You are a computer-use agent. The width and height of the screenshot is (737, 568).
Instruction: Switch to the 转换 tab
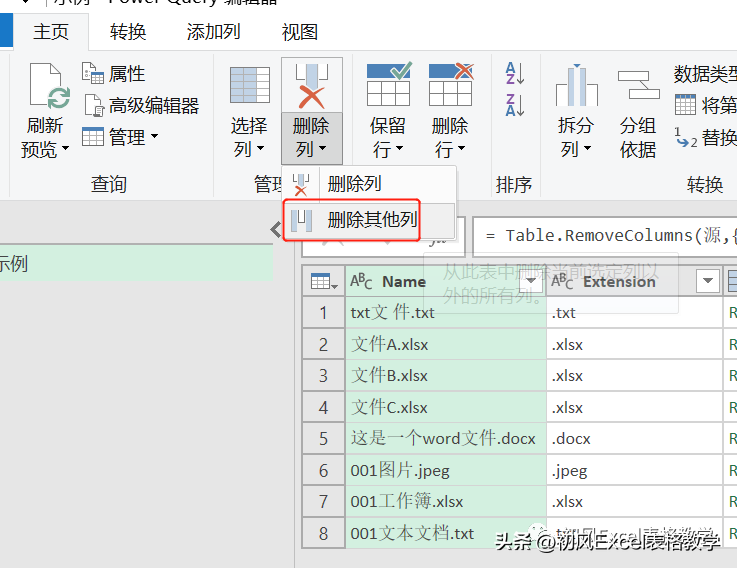pos(128,32)
